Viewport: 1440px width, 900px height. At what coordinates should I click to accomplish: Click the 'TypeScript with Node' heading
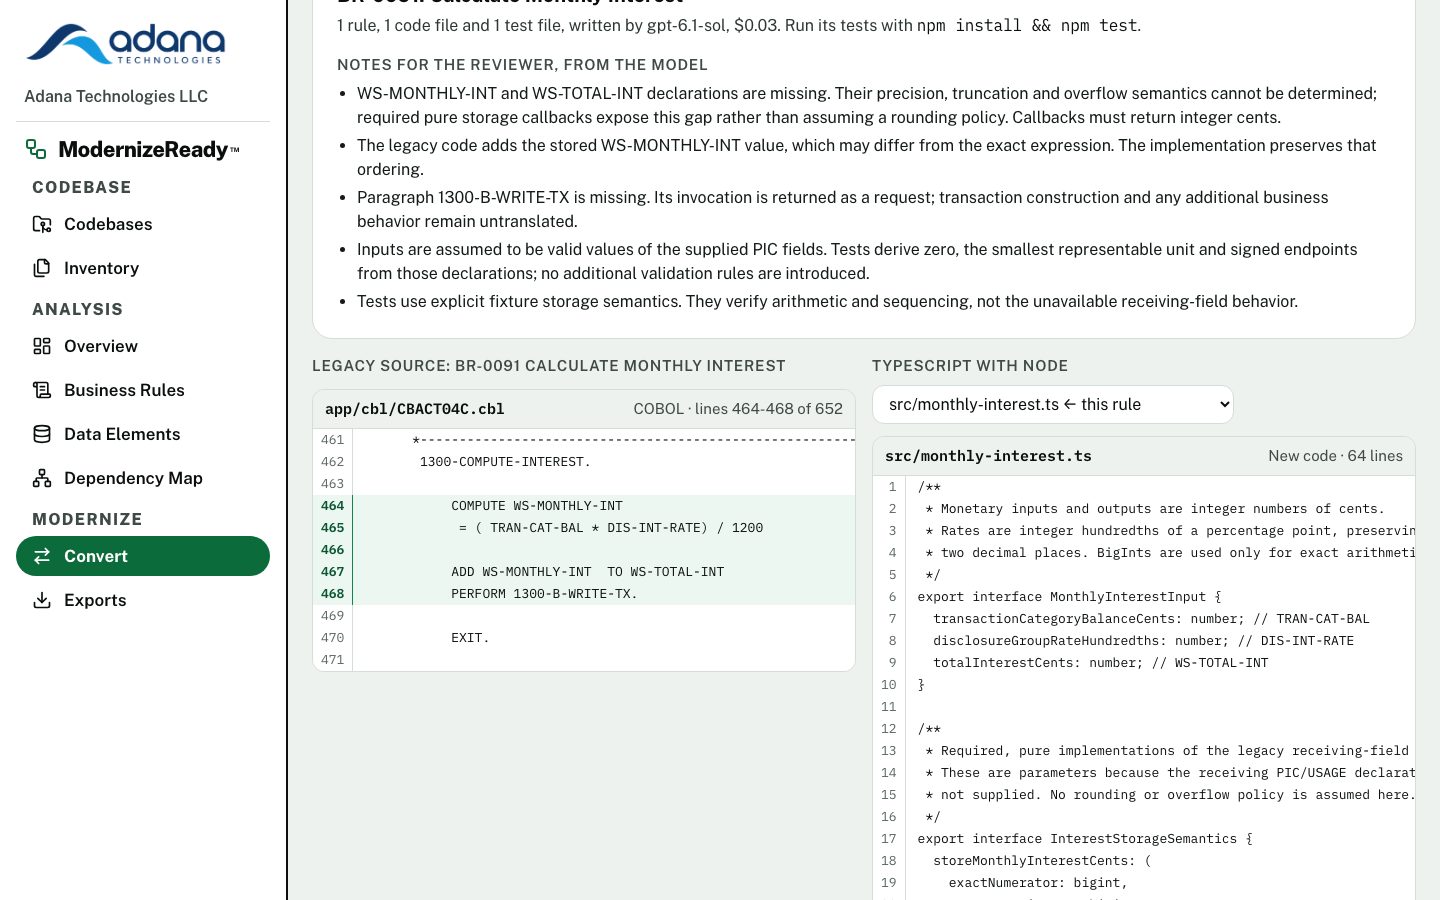click(970, 366)
